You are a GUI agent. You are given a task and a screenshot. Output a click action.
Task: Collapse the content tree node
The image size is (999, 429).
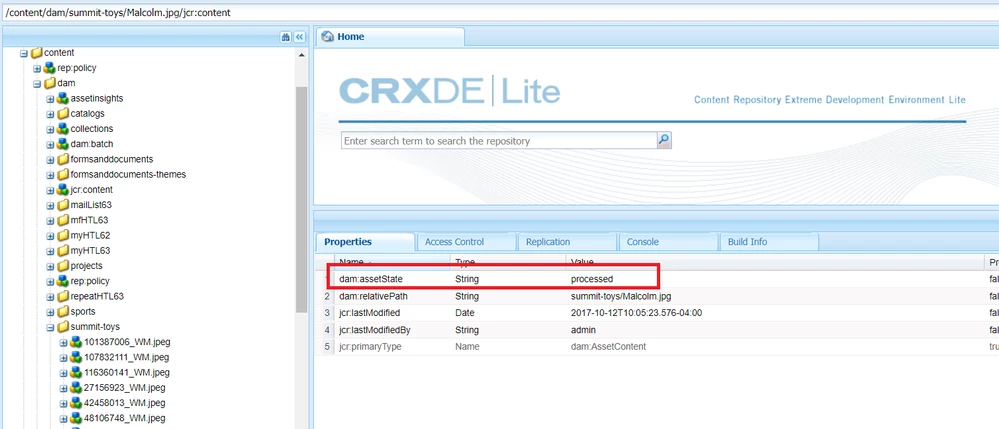pos(24,54)
